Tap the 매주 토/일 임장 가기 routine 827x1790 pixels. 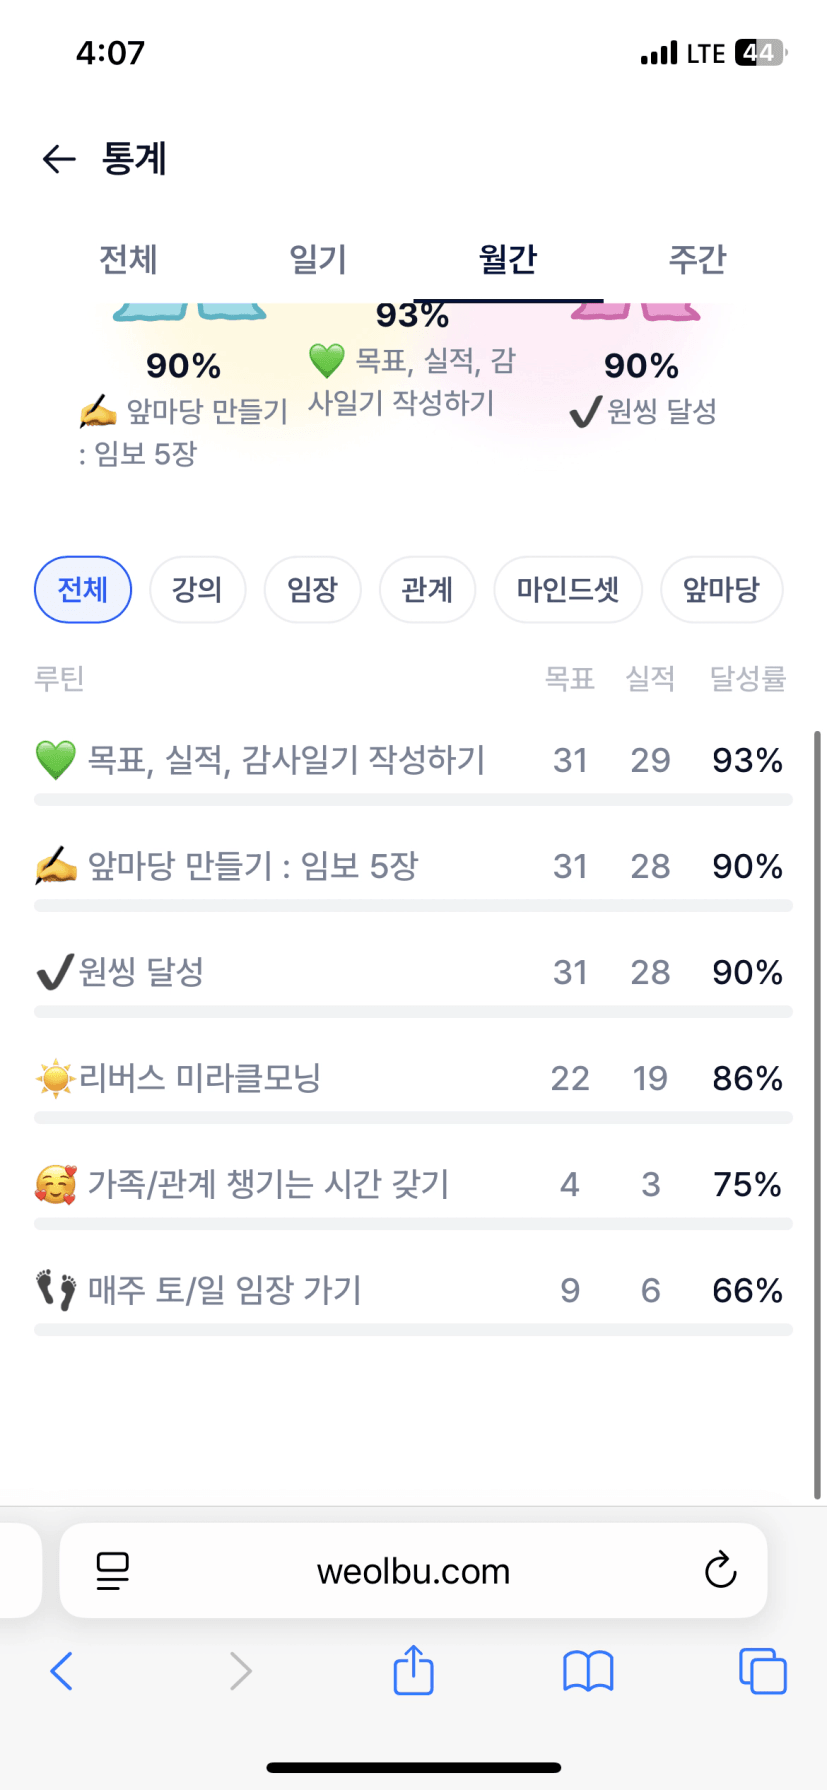coord(224,1290)
